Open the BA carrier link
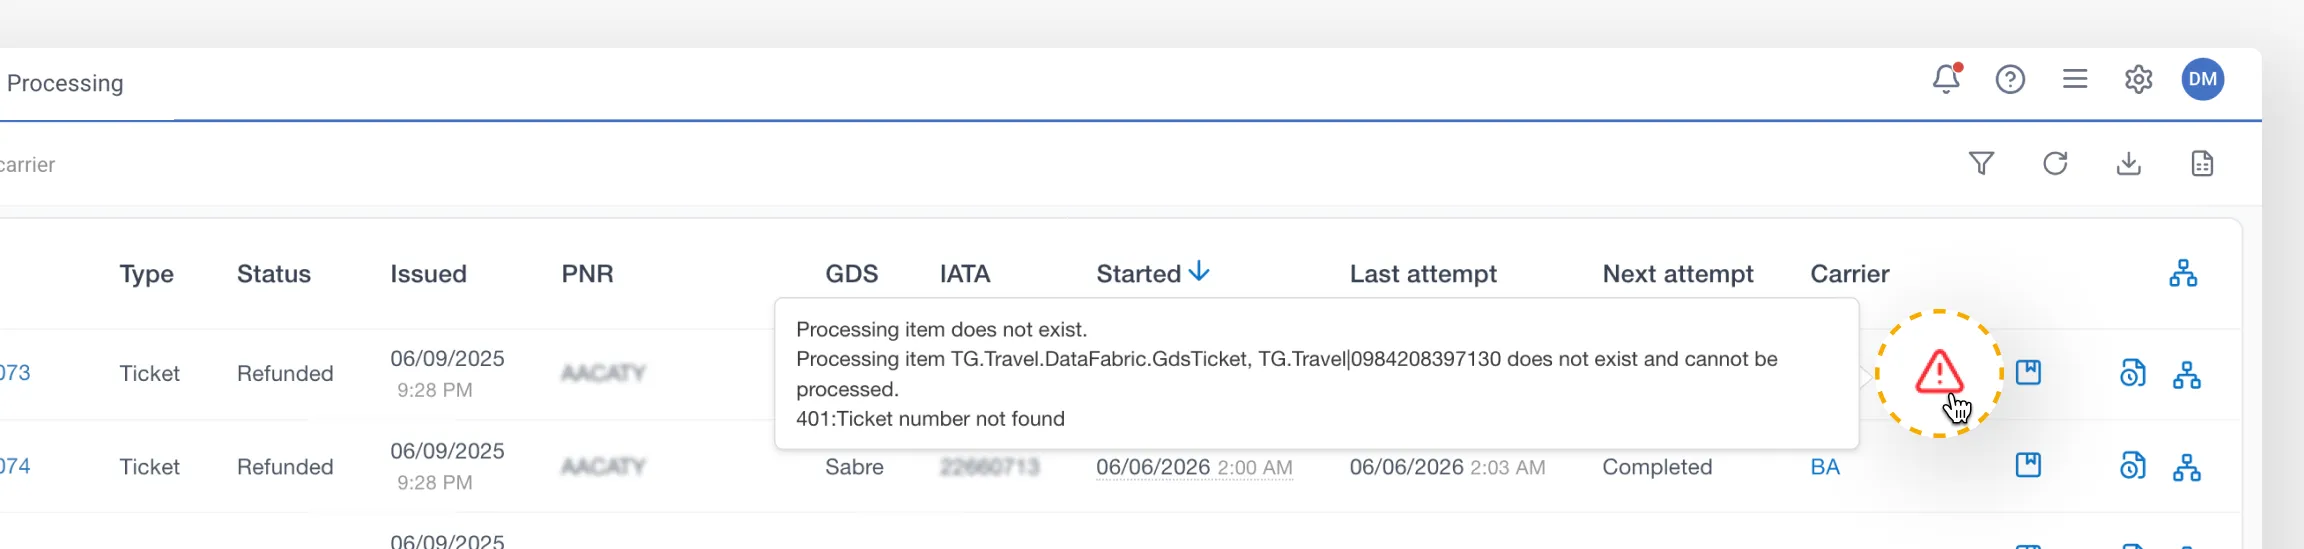 coord(1825,467)
